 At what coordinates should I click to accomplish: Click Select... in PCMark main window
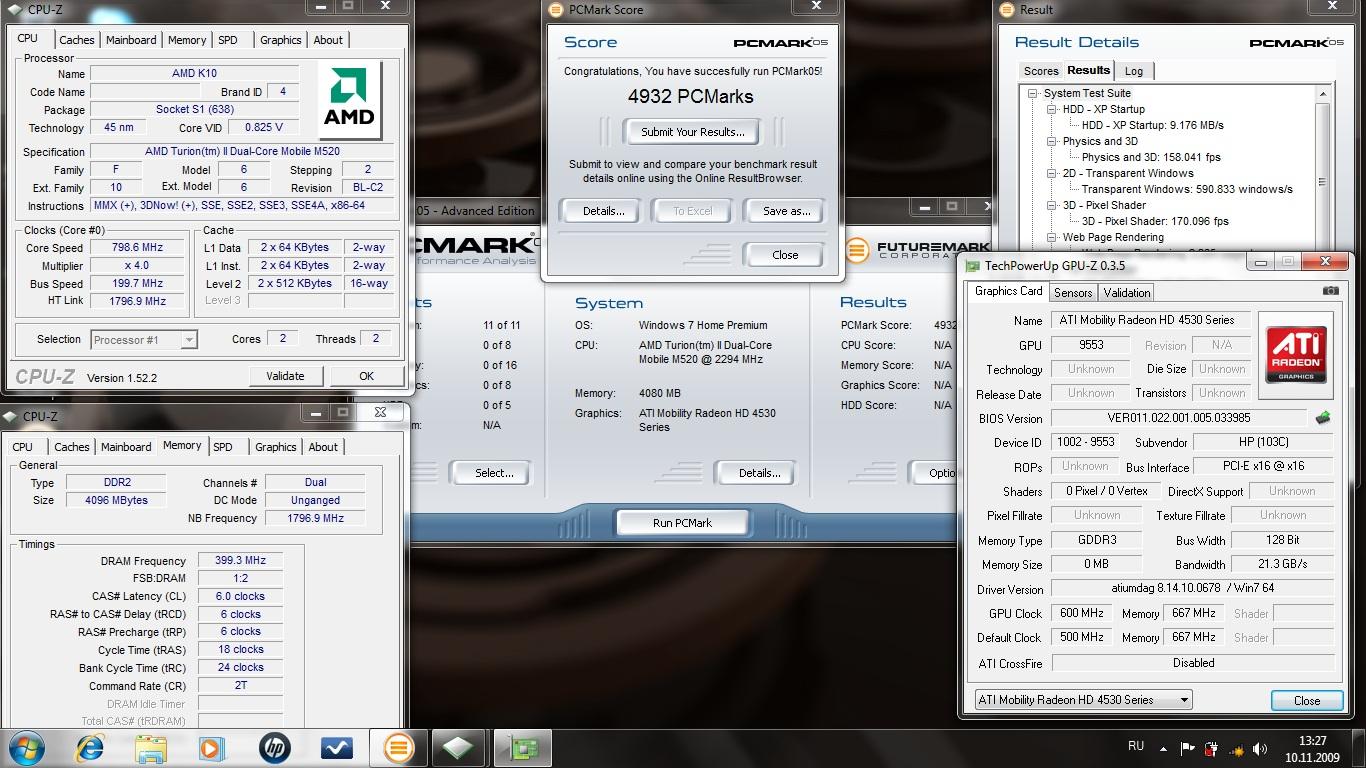494,473
